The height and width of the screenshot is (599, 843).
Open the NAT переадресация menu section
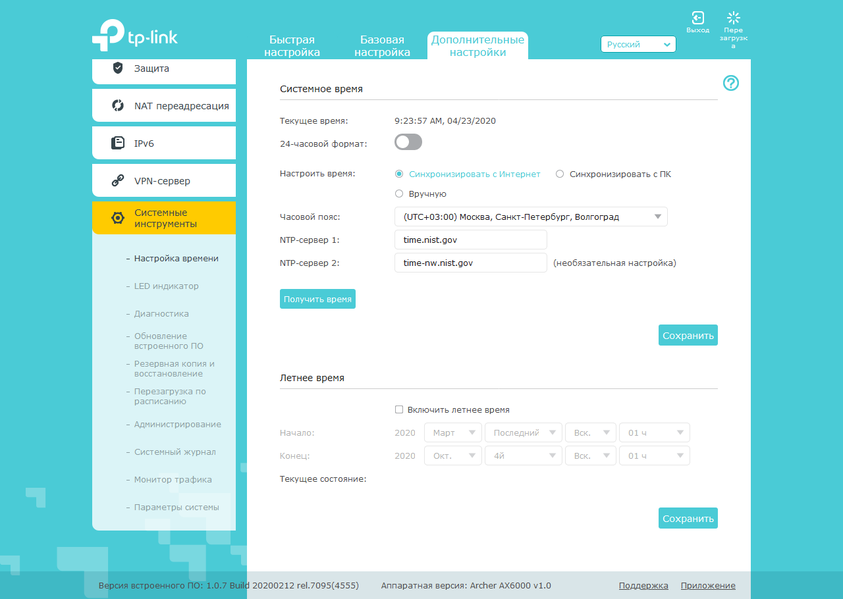(164, 105)
